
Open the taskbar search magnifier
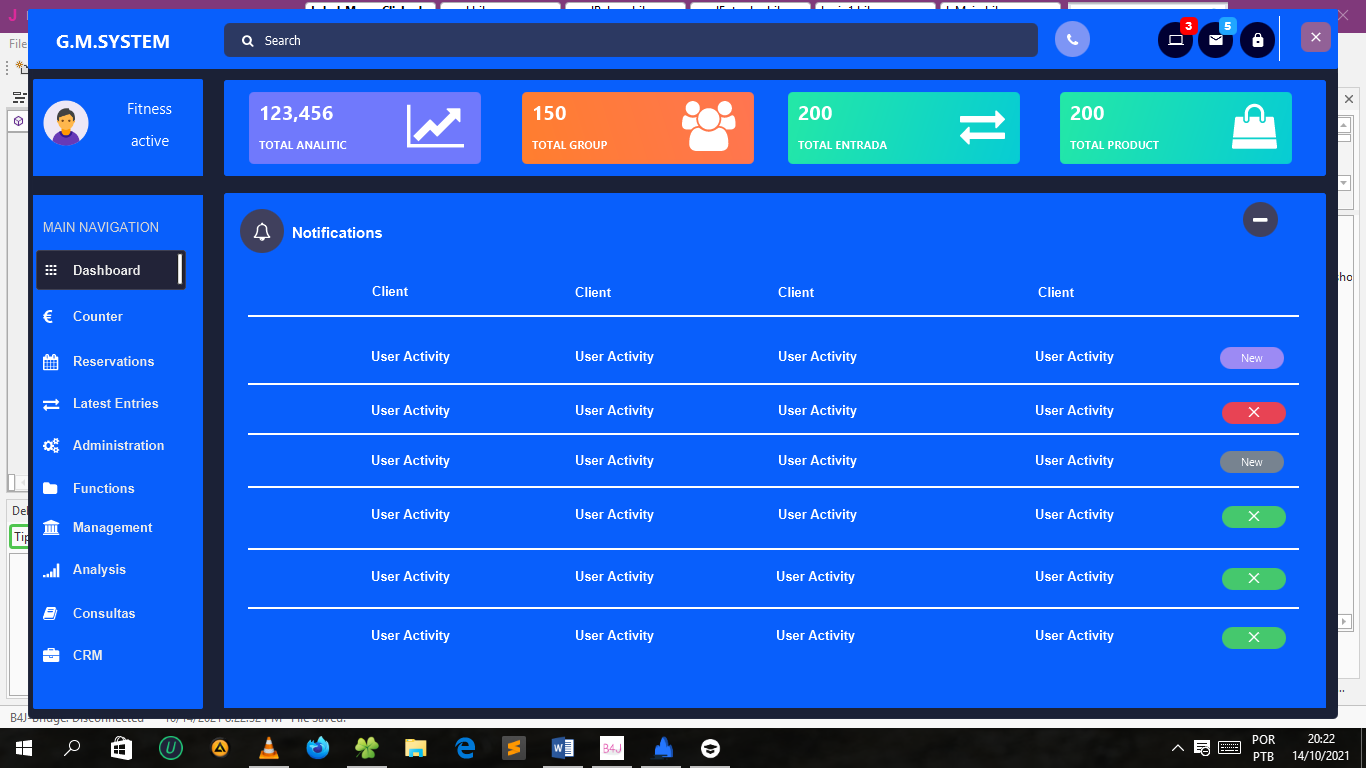[72, 748]
